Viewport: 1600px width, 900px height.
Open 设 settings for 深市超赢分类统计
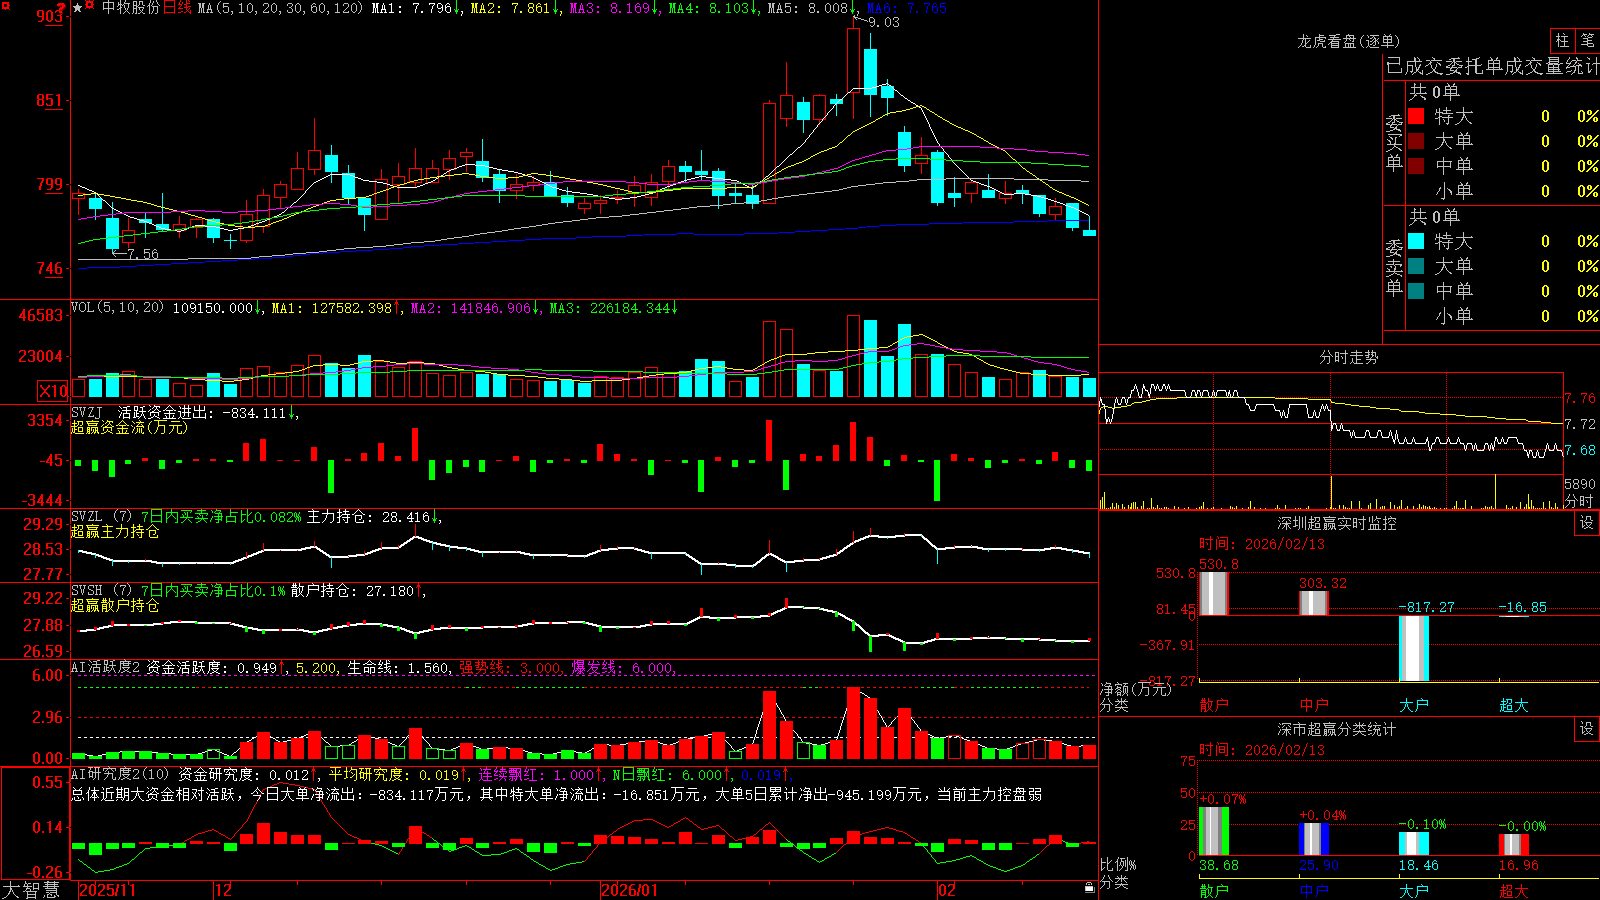click(x=1587, y=729)
